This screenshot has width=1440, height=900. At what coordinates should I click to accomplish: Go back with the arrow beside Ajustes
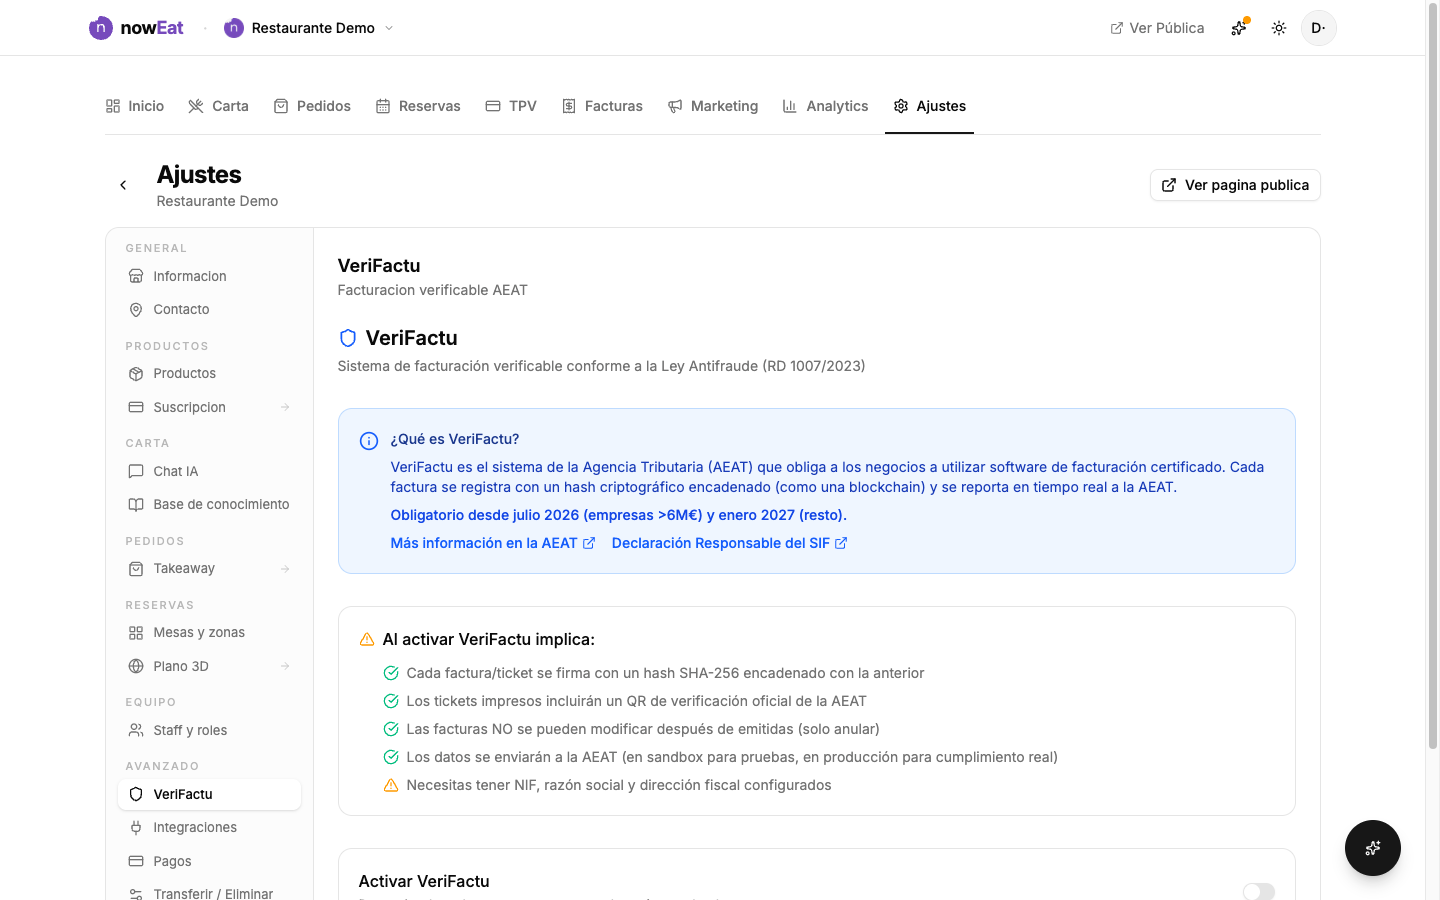pos(123,185)
